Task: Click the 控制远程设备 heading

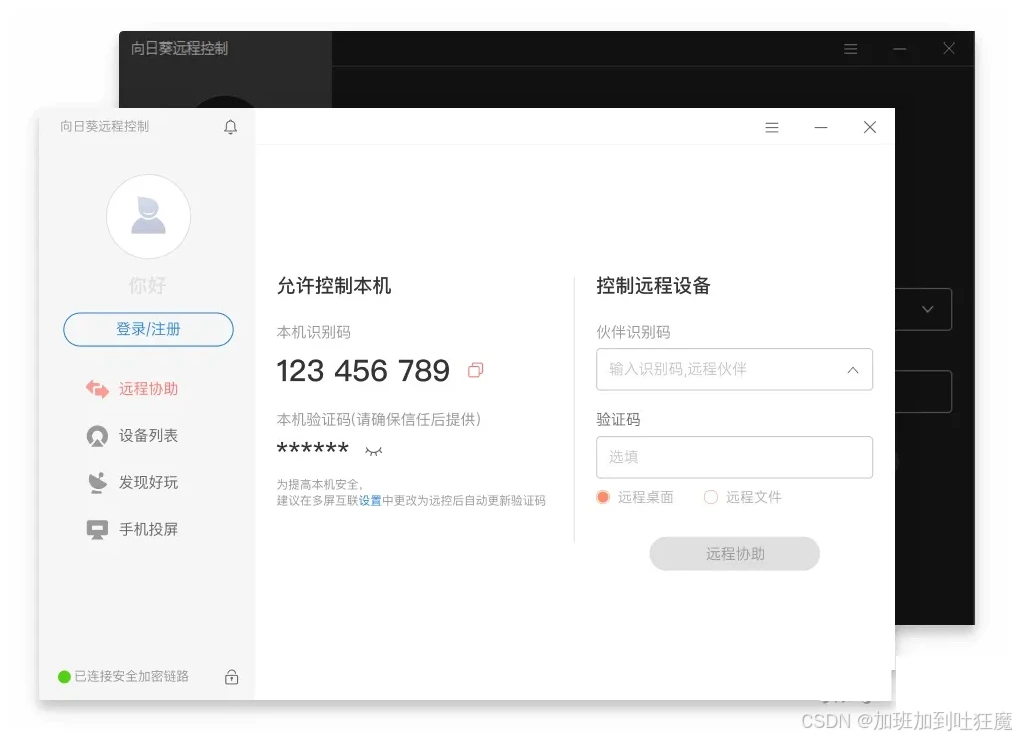Action: coord(653,286)
